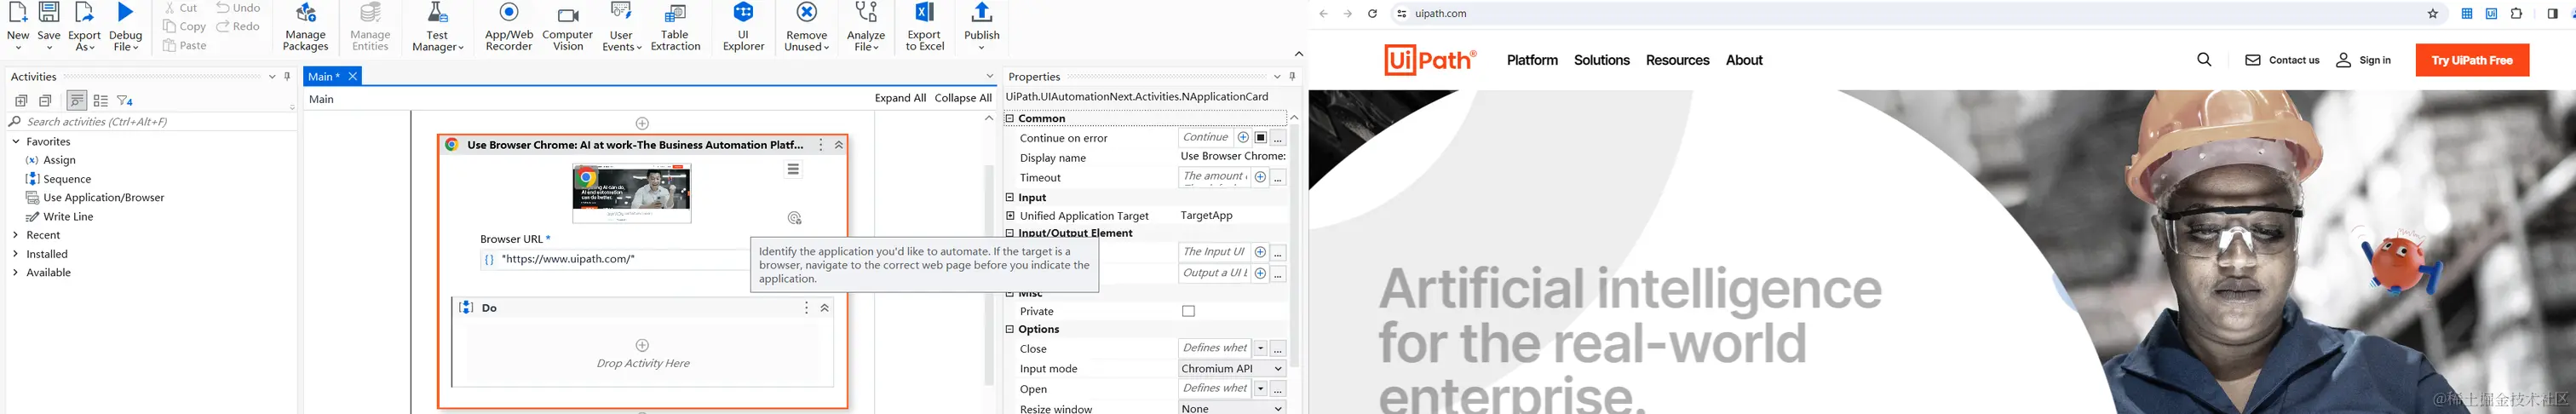Click Collapse All in designer

(963, 98)
